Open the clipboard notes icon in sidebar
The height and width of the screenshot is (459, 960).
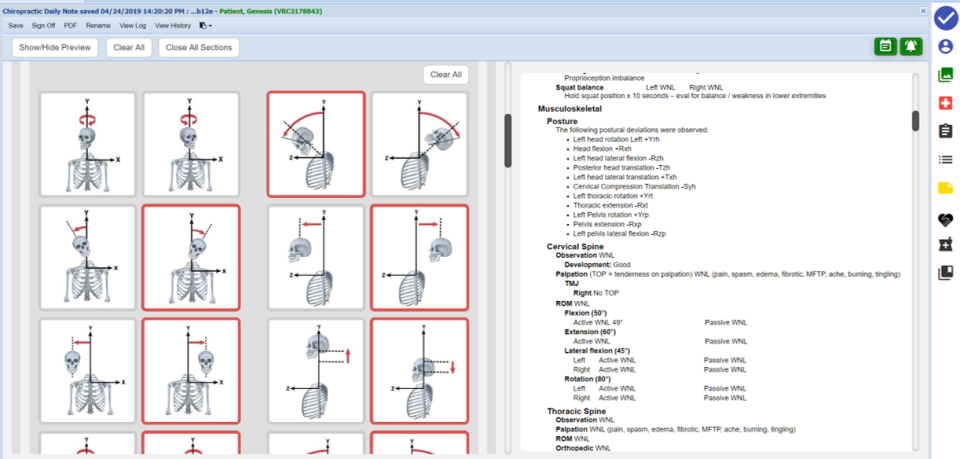coord(945,130)
